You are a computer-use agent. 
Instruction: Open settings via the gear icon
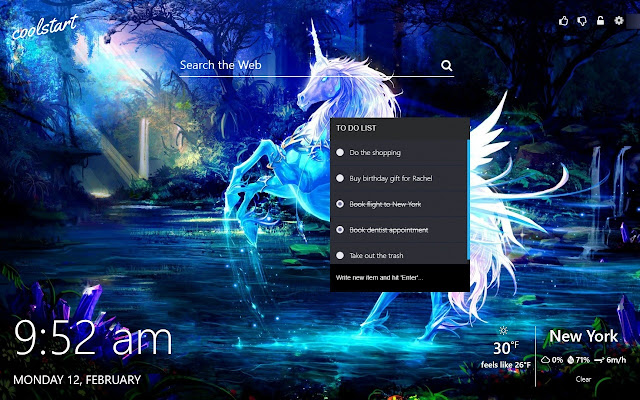(619, 20)
